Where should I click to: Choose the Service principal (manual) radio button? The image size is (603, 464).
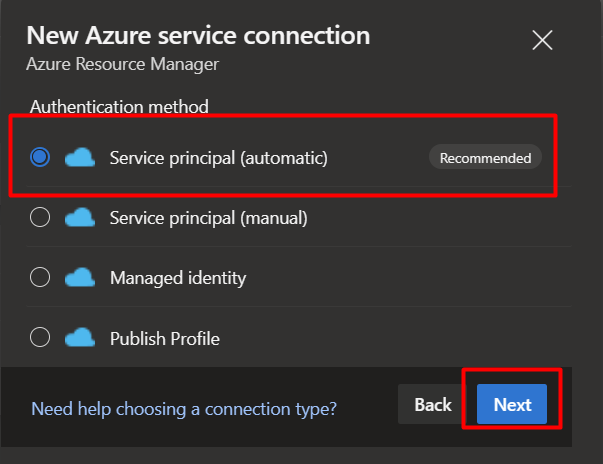point(40,217)
